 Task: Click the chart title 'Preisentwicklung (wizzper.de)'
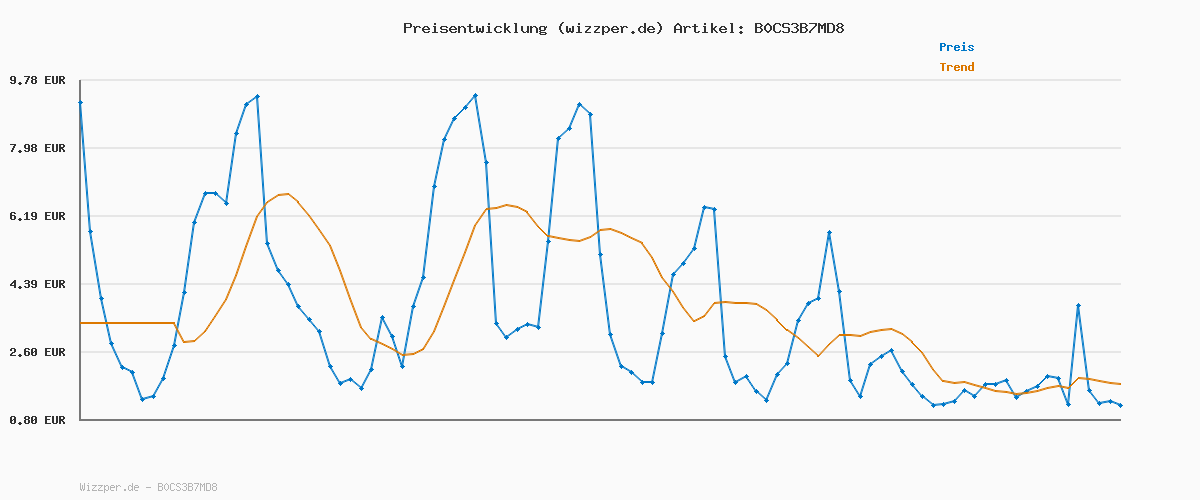tap(533, 28)
